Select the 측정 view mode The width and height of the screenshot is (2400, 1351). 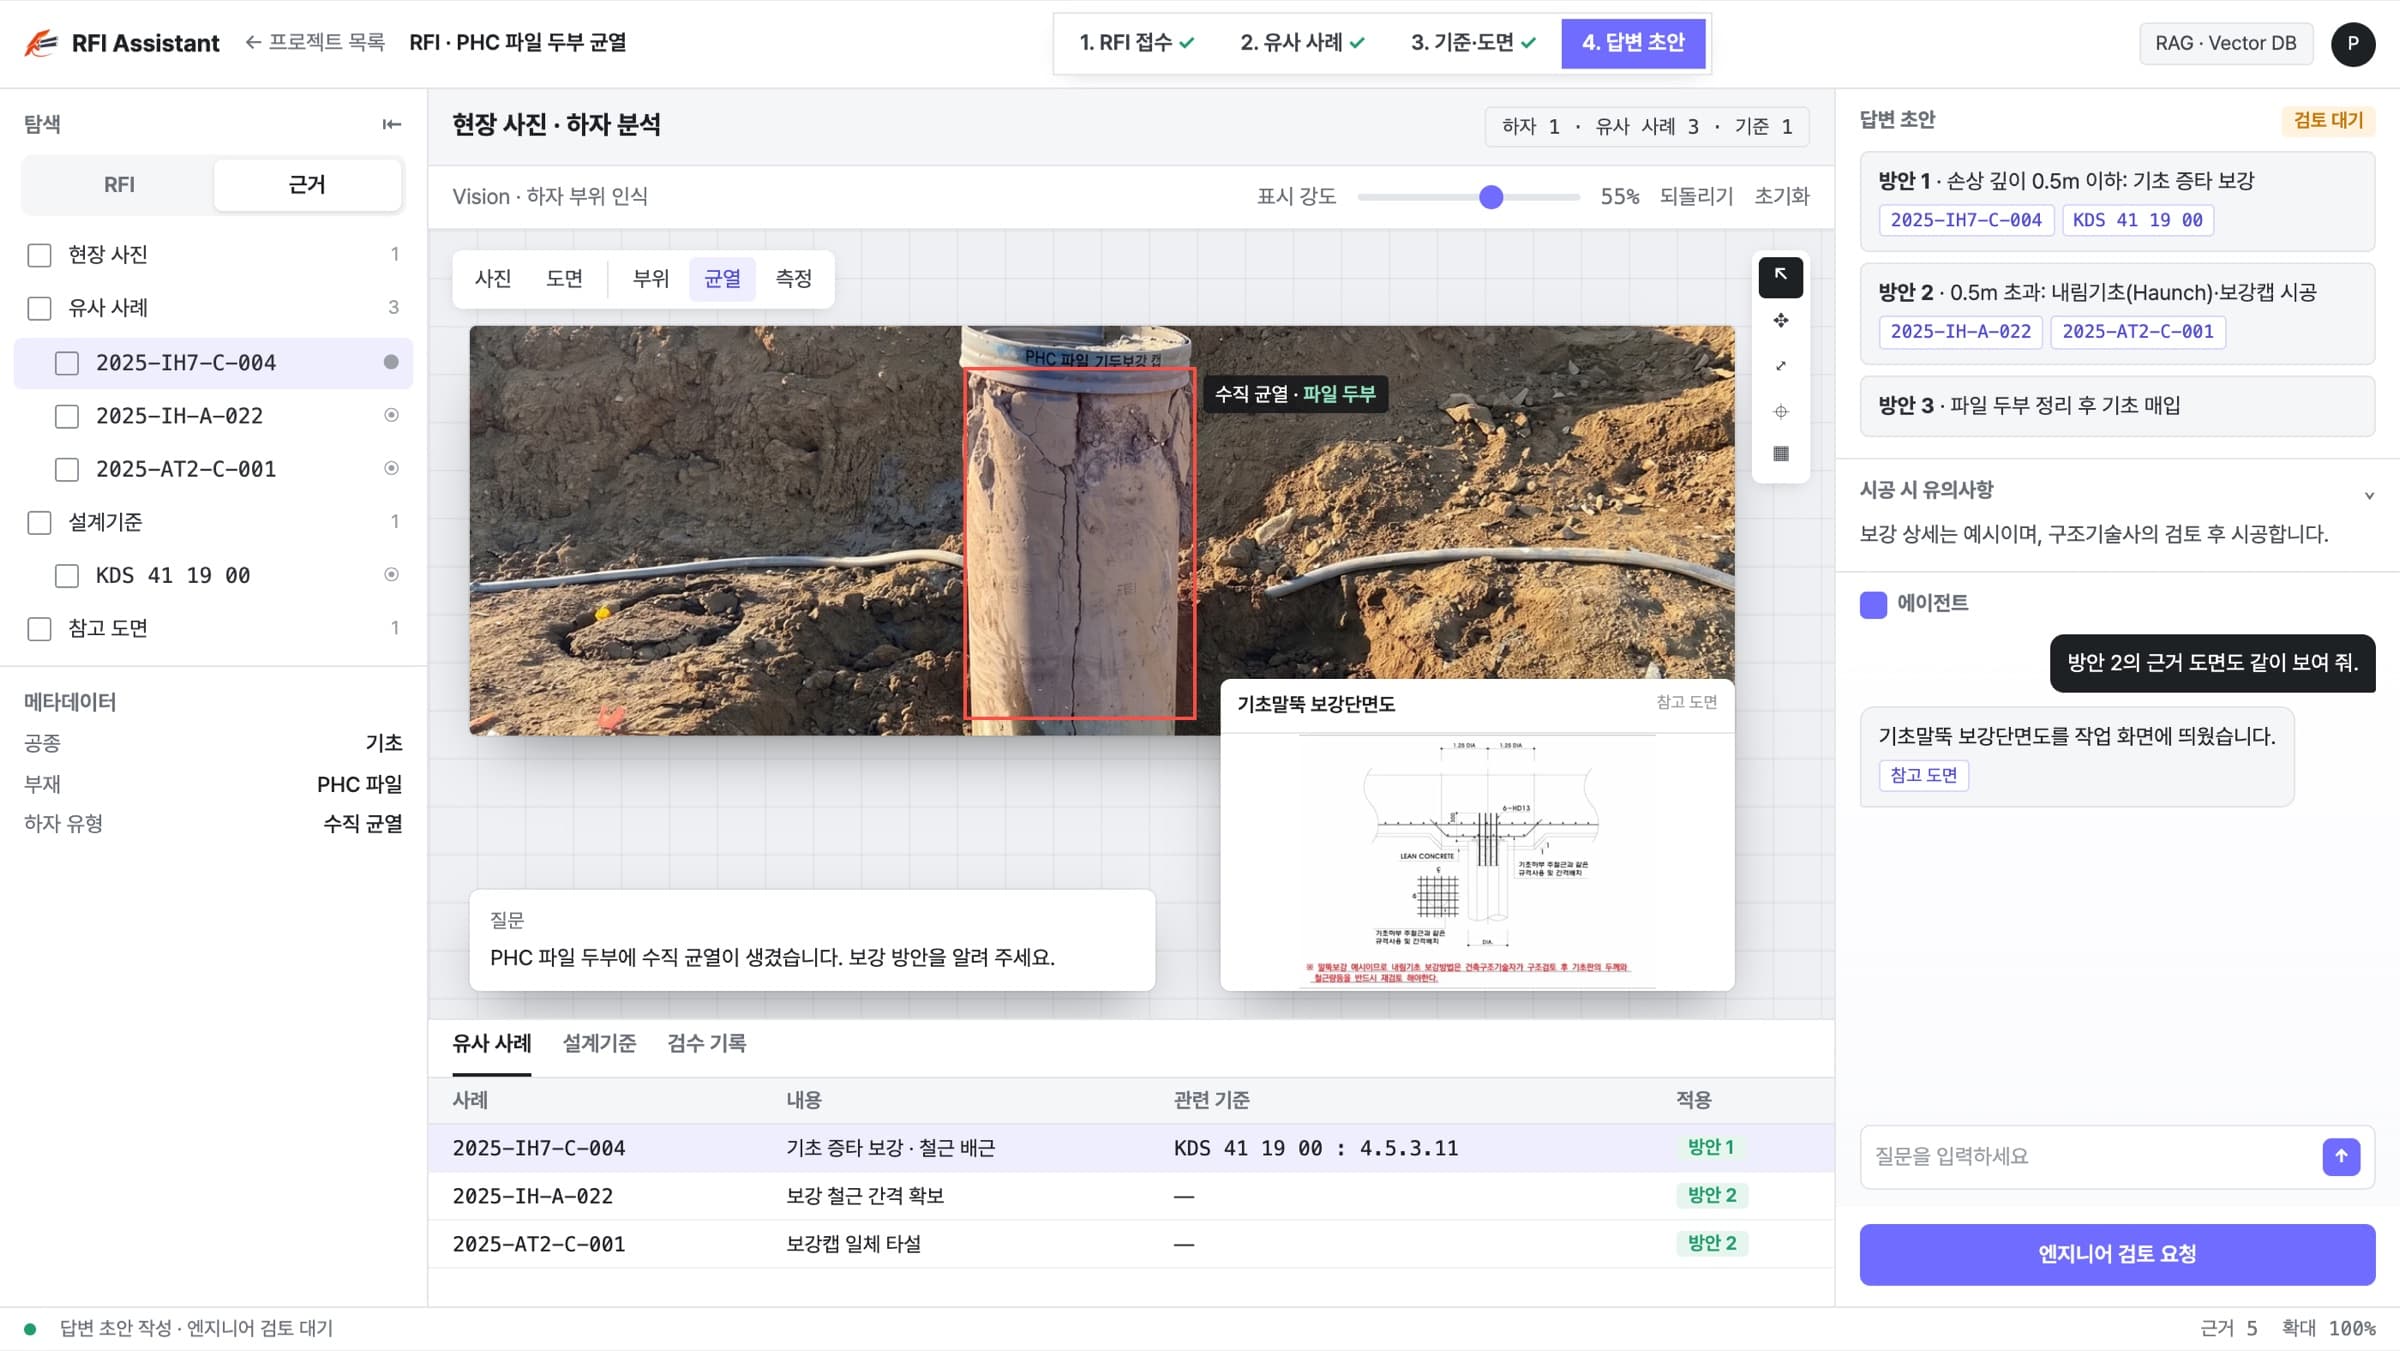pos(793,278)
